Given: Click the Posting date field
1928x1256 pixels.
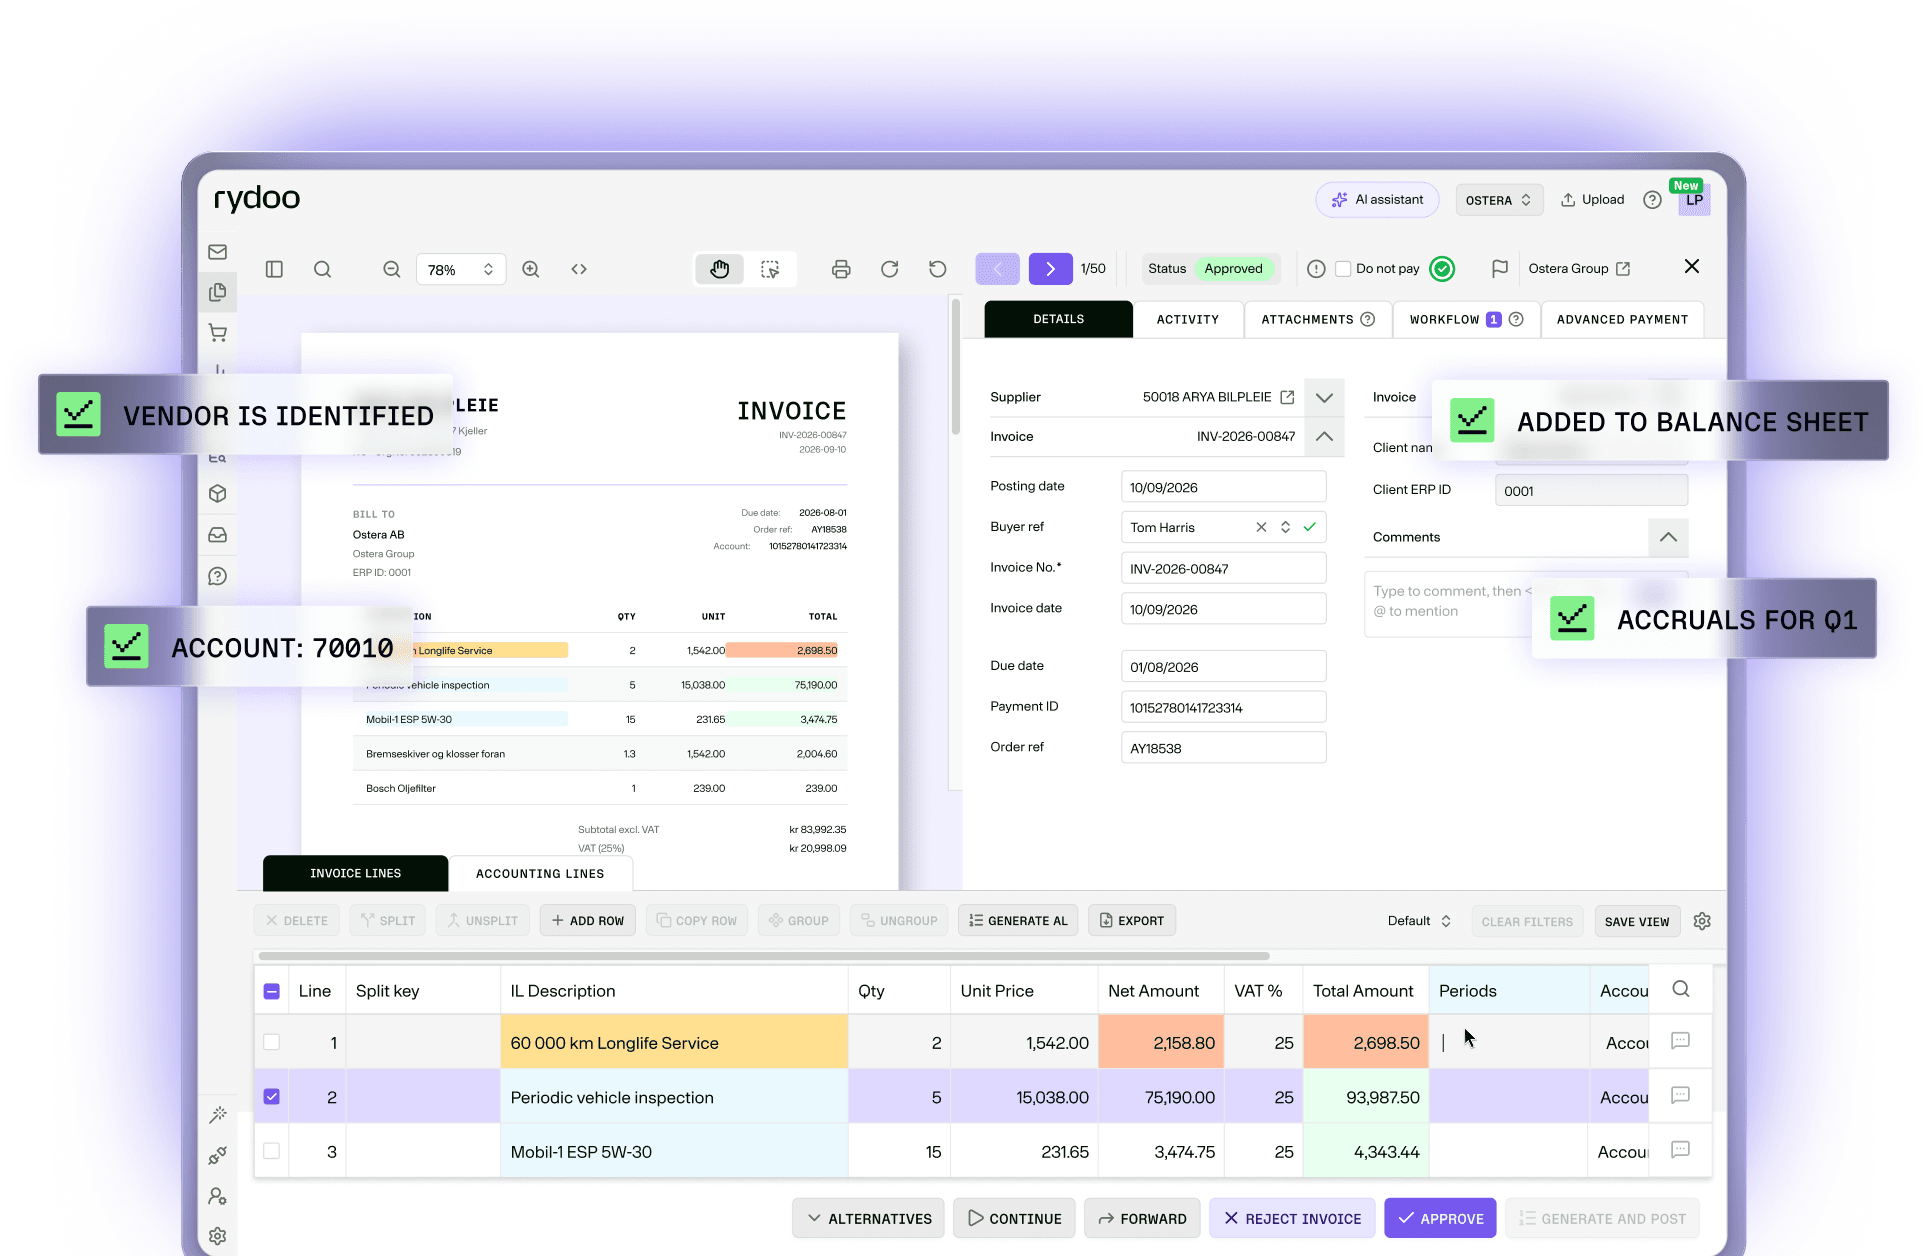Looking at the screenshot, I should [1223, 487].
